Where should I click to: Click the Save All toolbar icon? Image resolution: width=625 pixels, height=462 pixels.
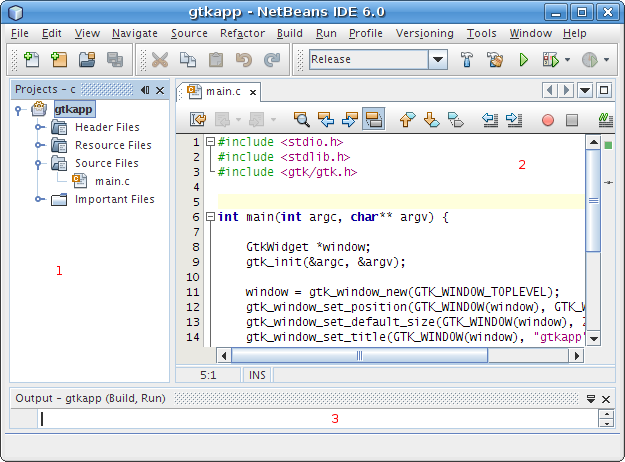115,60
